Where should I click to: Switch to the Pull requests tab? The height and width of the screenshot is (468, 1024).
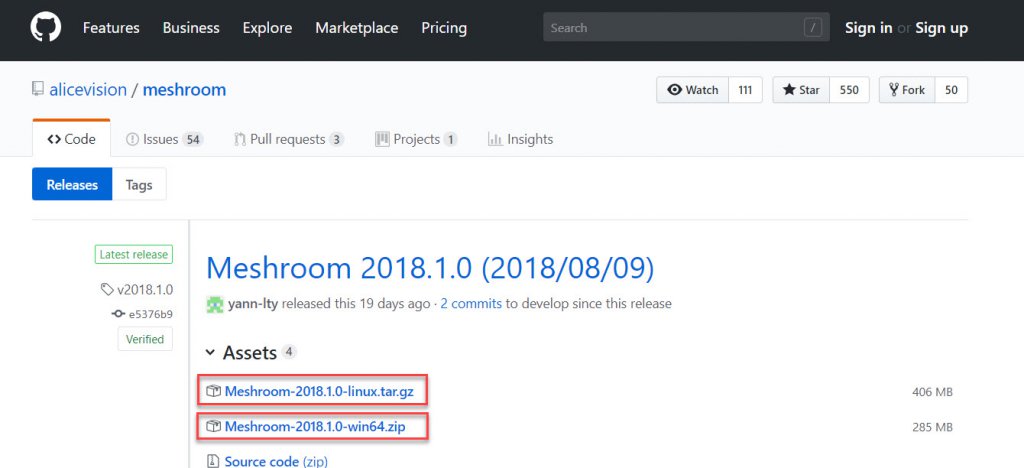coord(289,139)
